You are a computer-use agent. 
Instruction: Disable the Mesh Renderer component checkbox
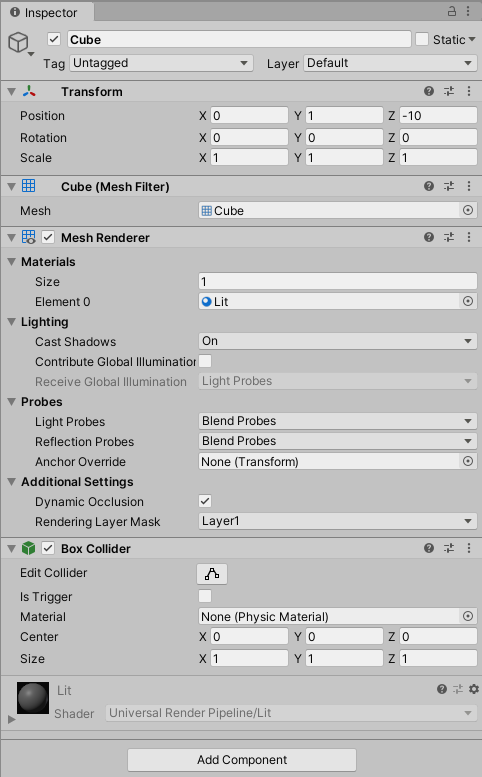48,237
